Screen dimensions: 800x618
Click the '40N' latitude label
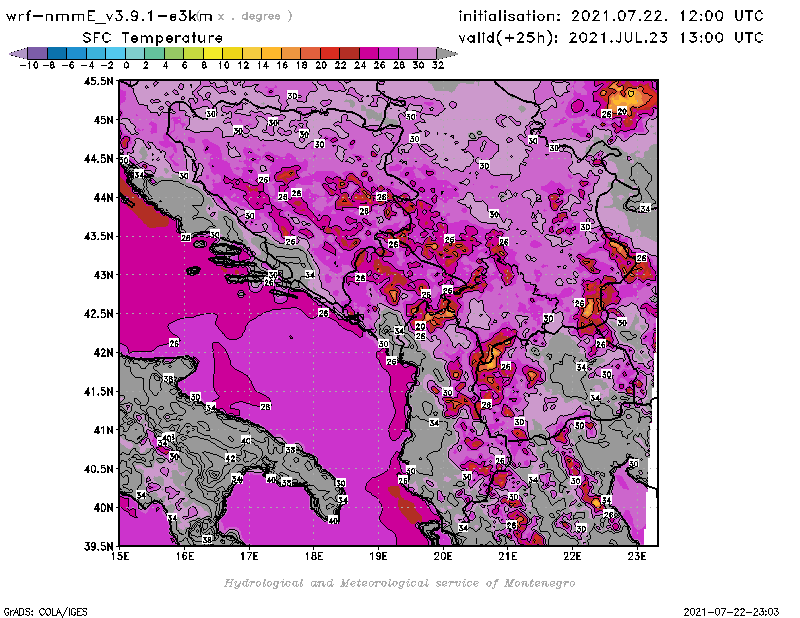tap(103, 508)
